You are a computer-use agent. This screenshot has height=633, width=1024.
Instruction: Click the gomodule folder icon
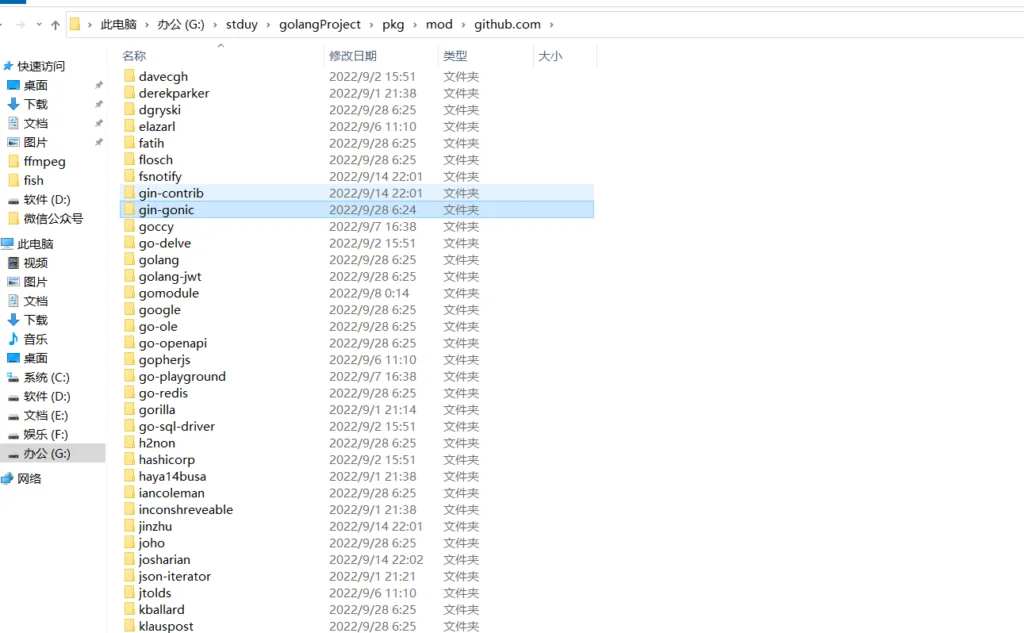[129, 293]
